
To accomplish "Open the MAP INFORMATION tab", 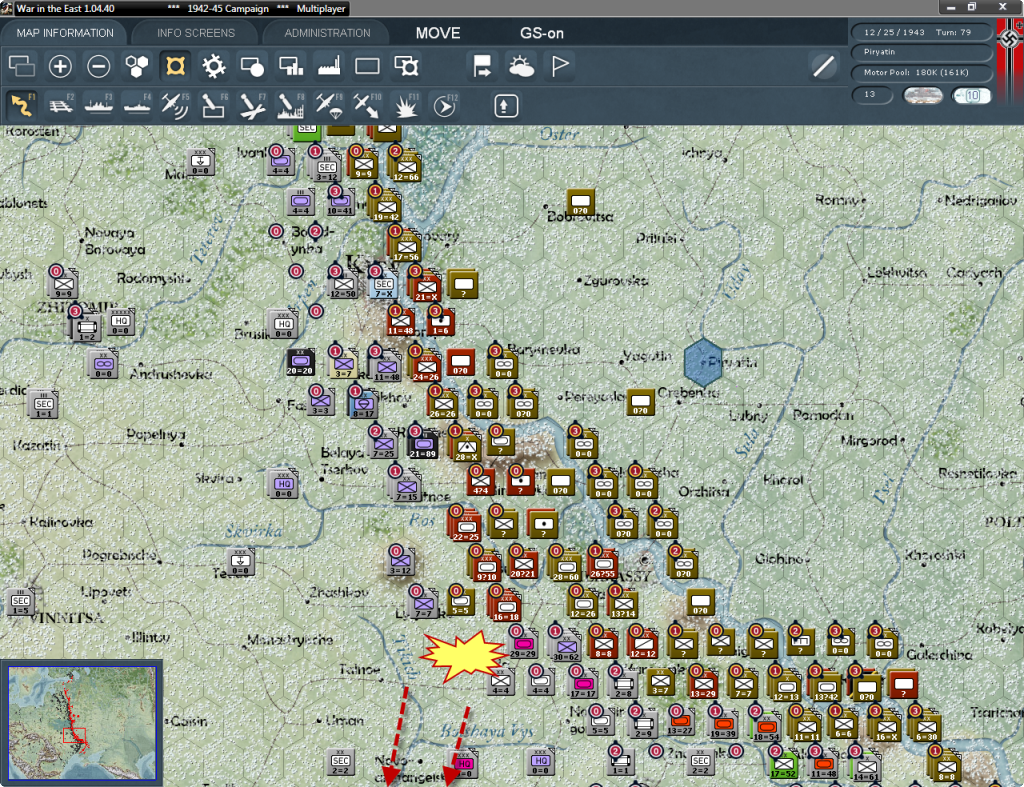I will point(65,33).
